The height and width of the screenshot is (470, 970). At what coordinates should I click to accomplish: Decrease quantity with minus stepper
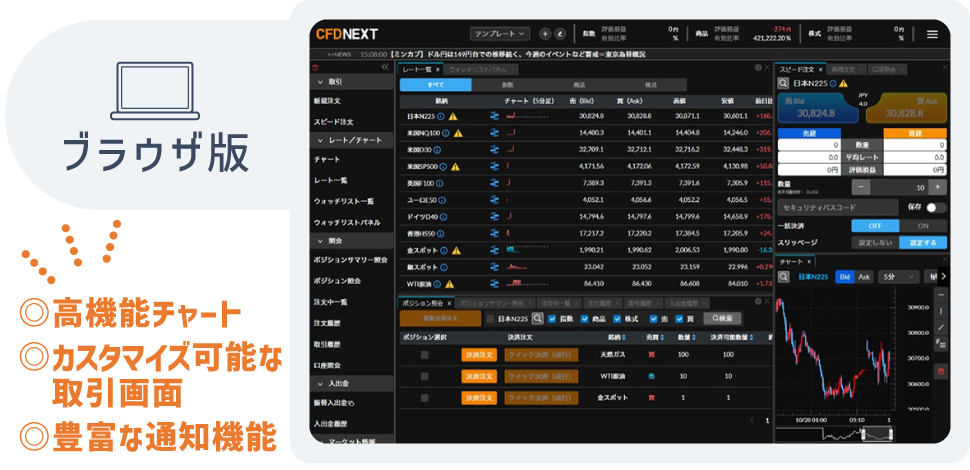click(861, 187)
